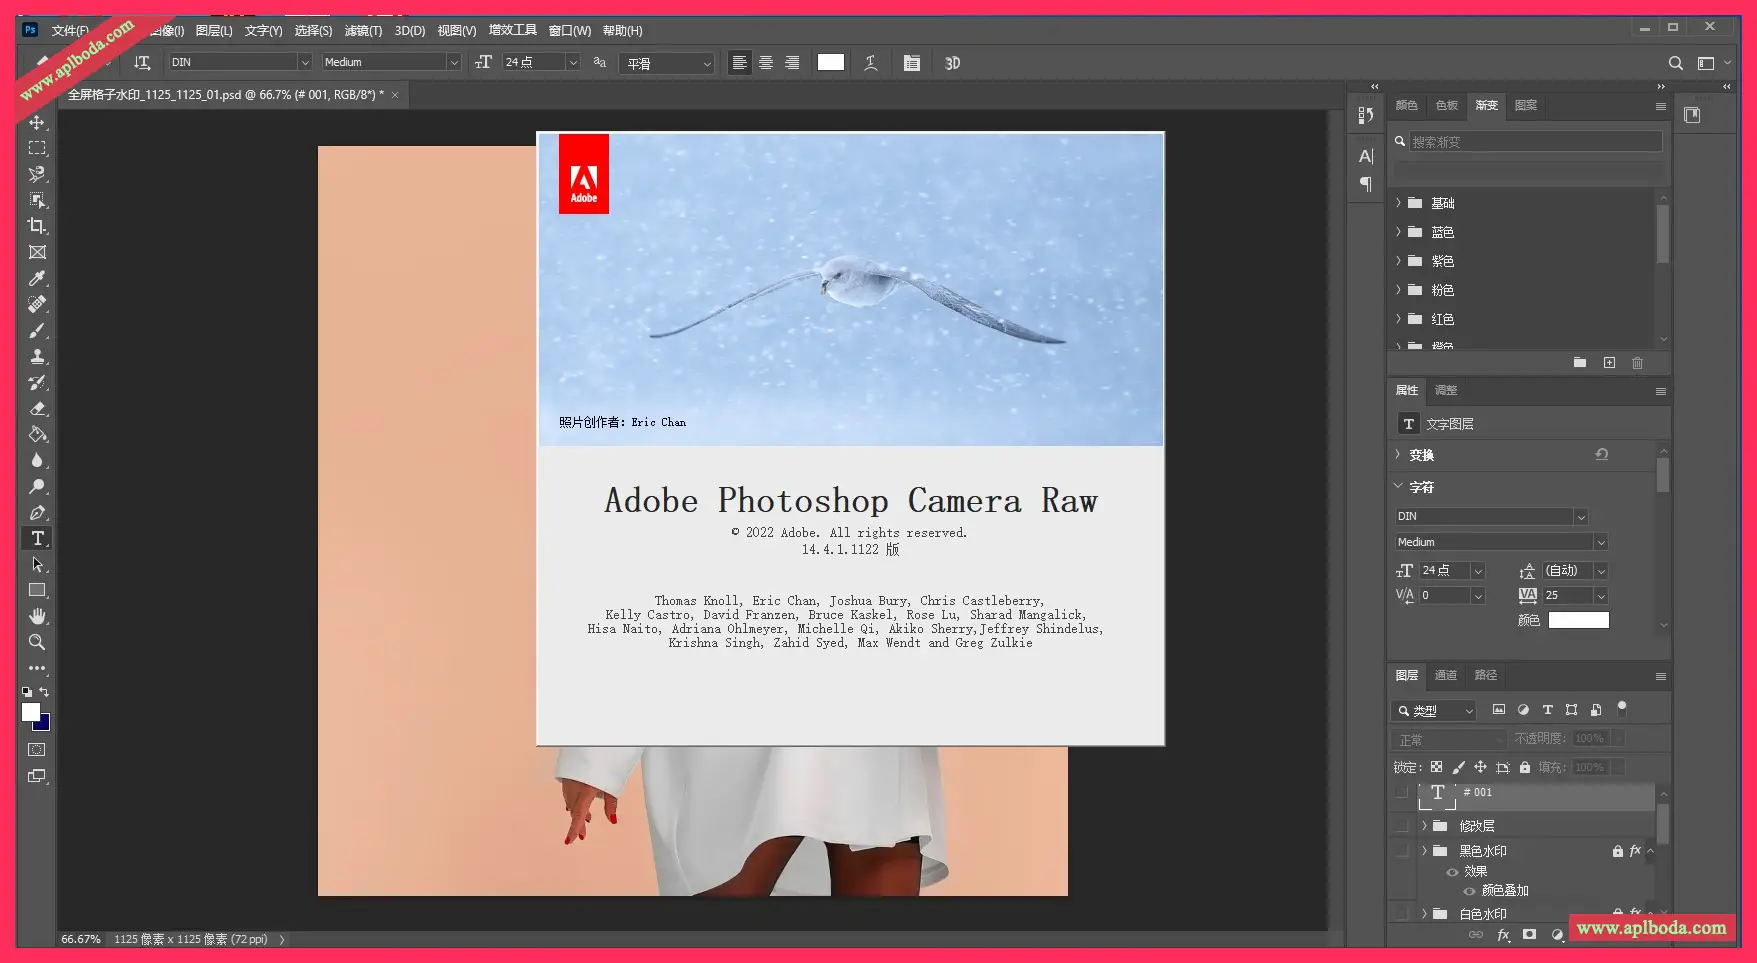The image size is (1757, 963).
Task: Open the 滤镜(T) menu
Action: click(x=363, y=31)
